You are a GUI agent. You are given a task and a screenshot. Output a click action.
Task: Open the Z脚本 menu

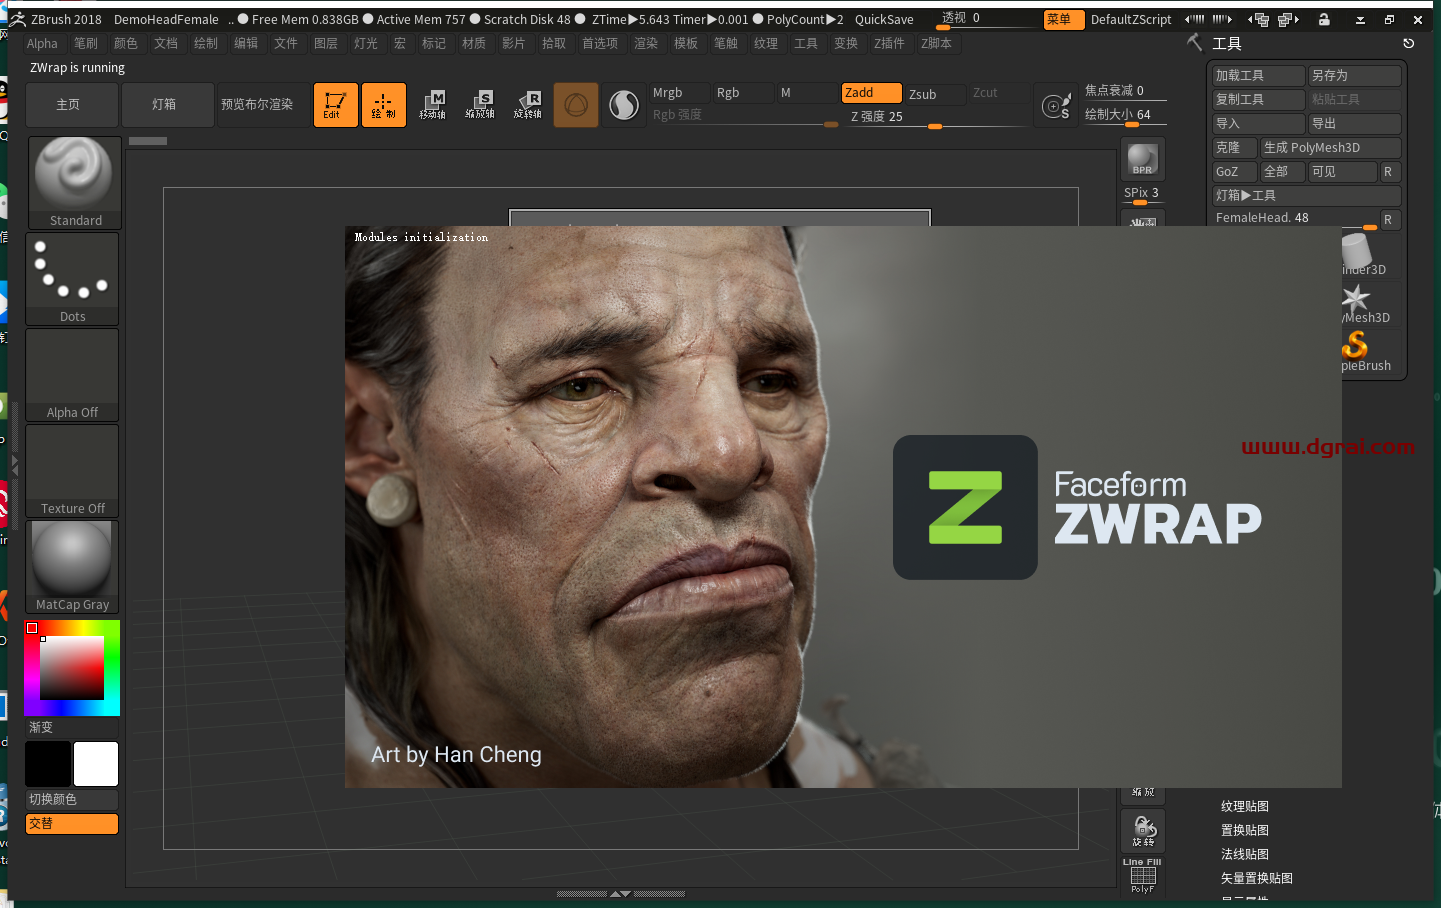[936, 43]
